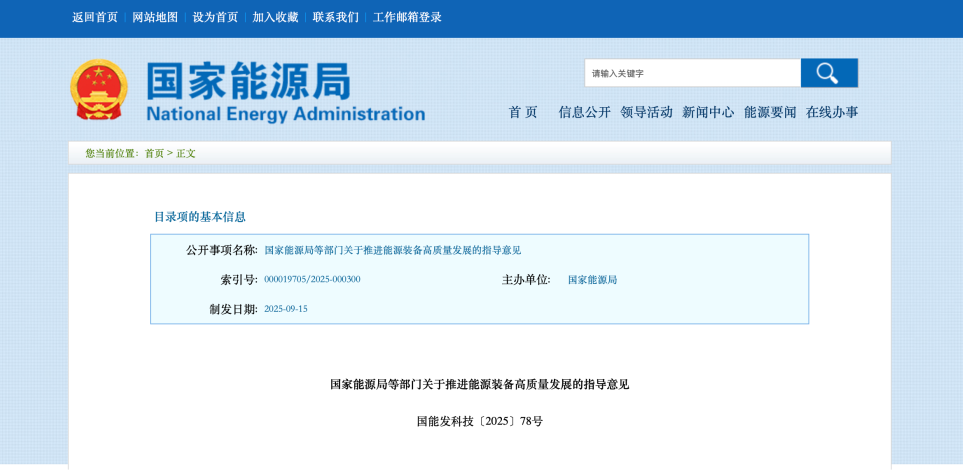Open 工作邮箱登录 mail login link
This screenshot has height=470, width=963.
coord(407,17)
